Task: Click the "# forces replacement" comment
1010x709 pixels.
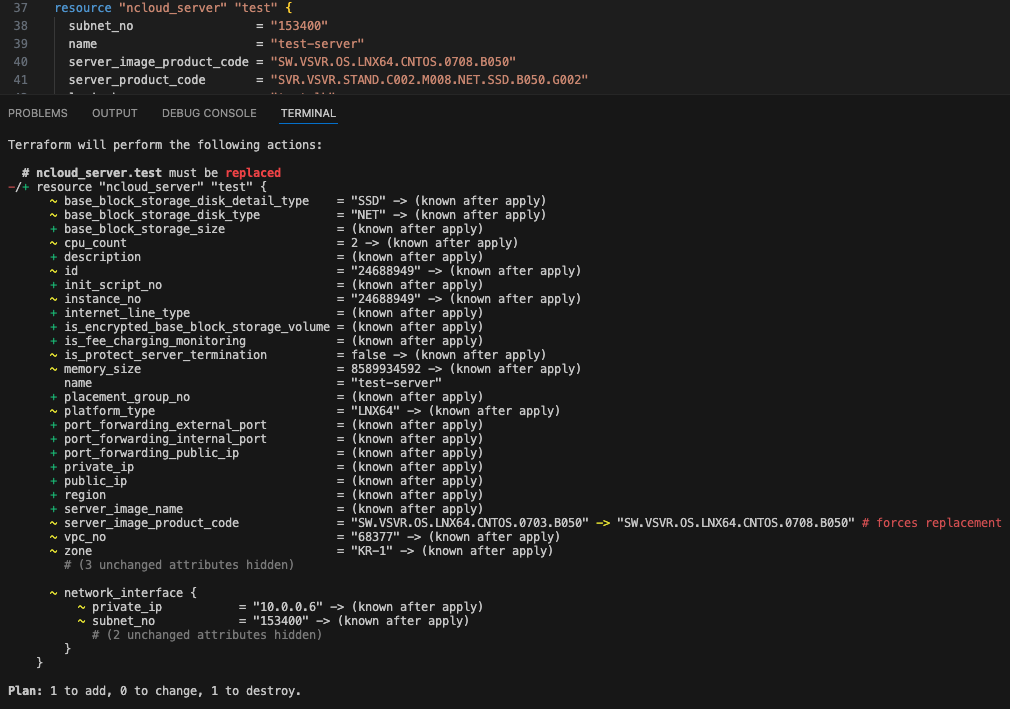Action: point(931,523)
